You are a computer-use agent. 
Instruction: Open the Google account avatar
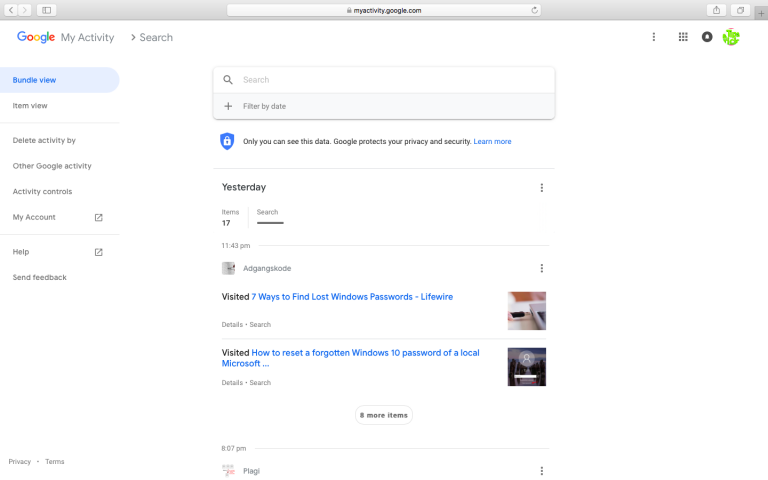731,37
